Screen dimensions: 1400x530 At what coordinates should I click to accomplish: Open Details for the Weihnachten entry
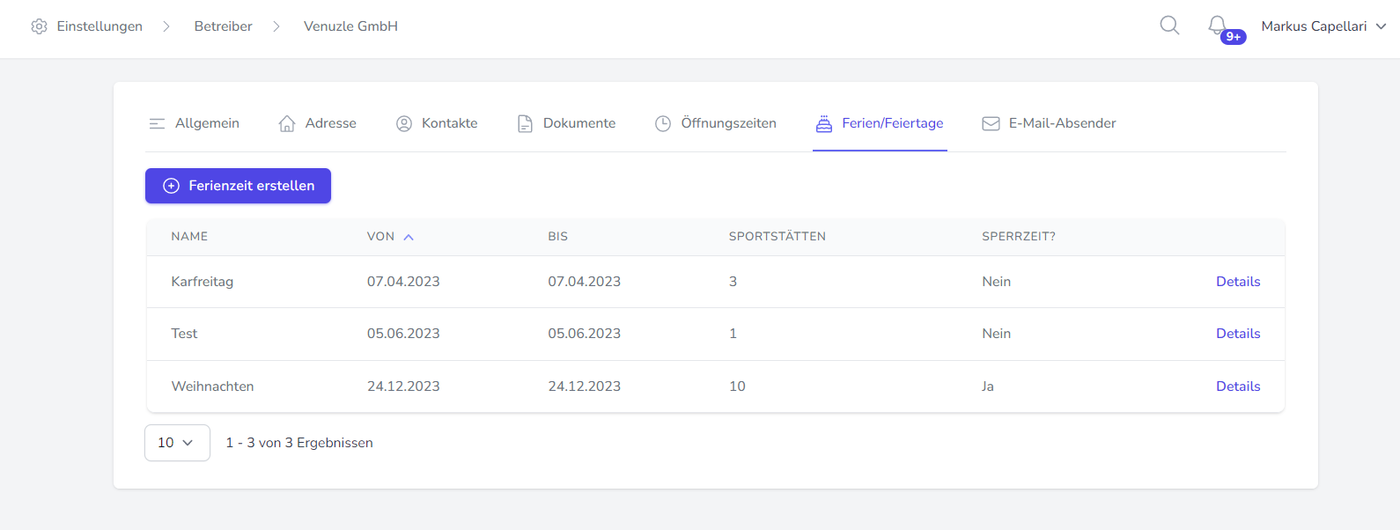coord(1237,386)
